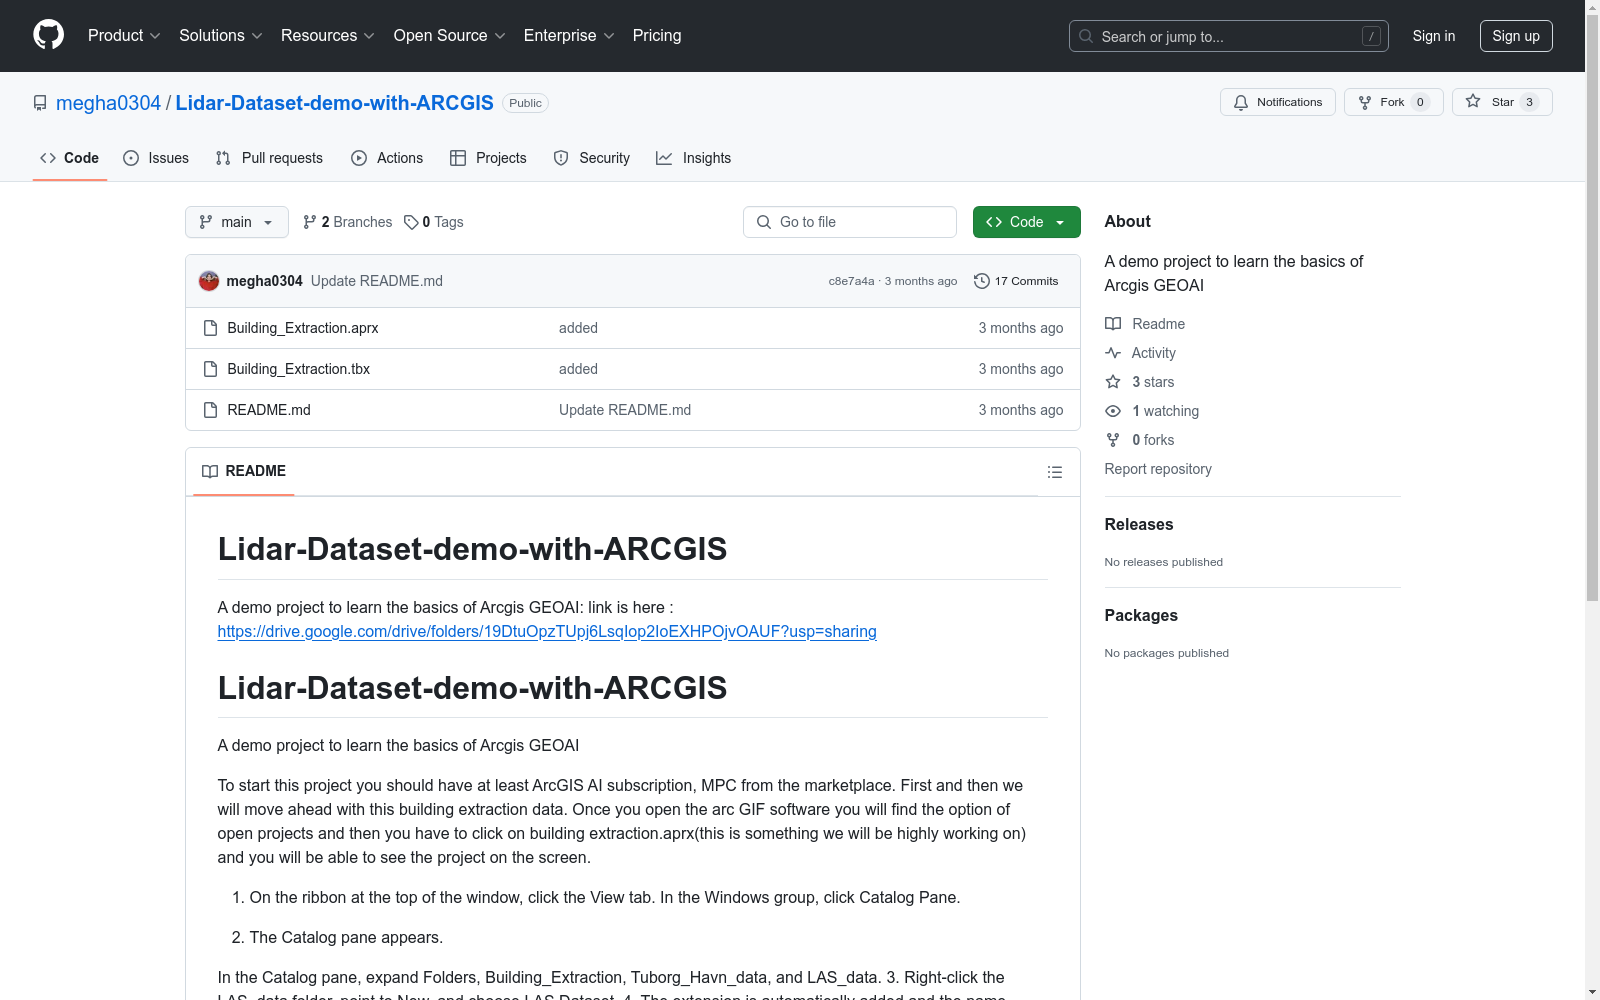Viewport: 1600px width, 1000px height.
Task: Click file icon beside README.md
Action: pos(210,410)
